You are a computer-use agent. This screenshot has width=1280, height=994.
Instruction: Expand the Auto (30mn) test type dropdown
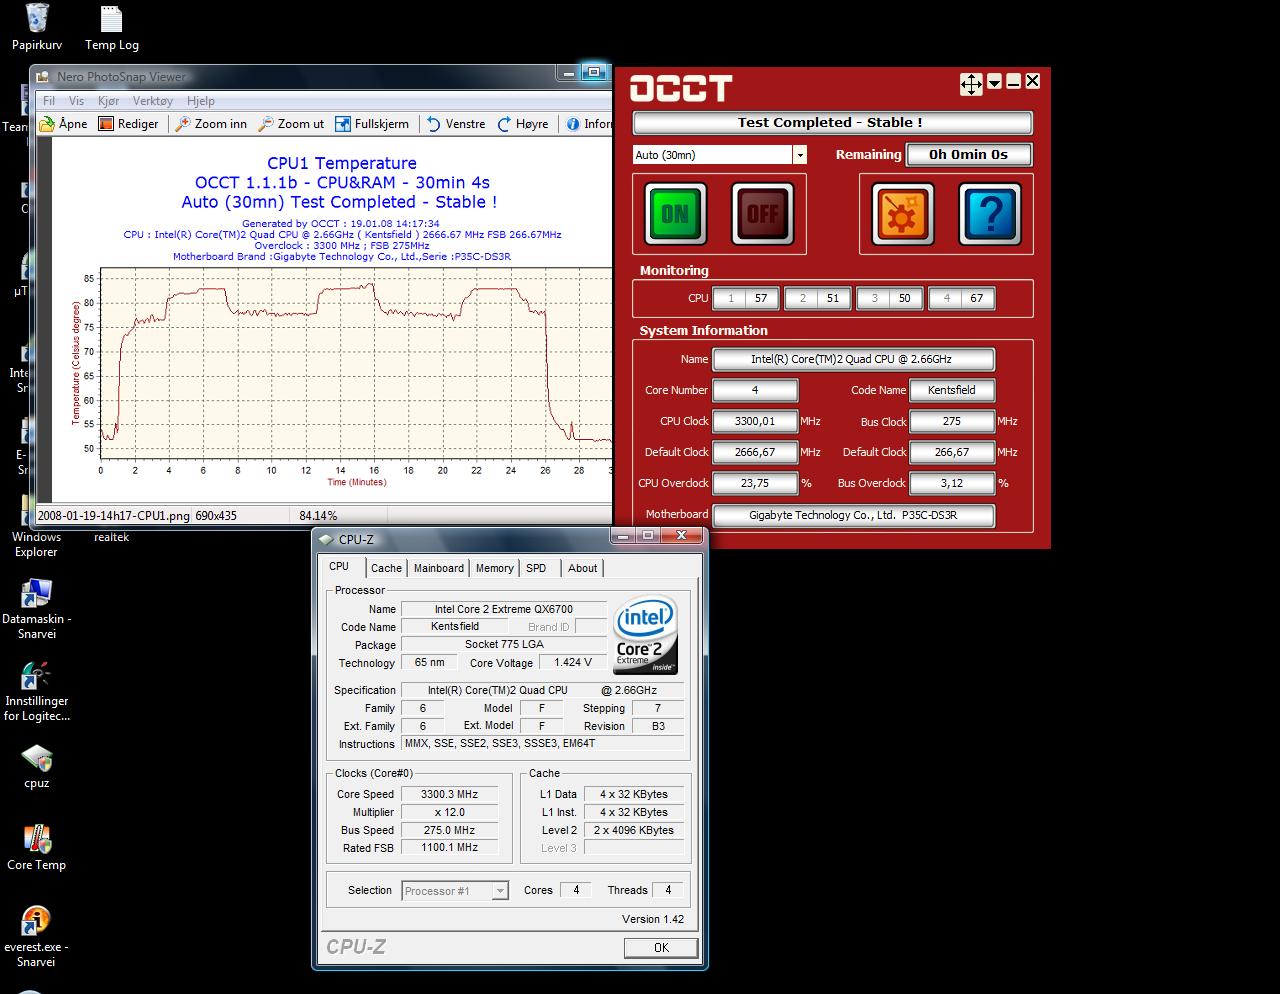click(x=799, y=155)
